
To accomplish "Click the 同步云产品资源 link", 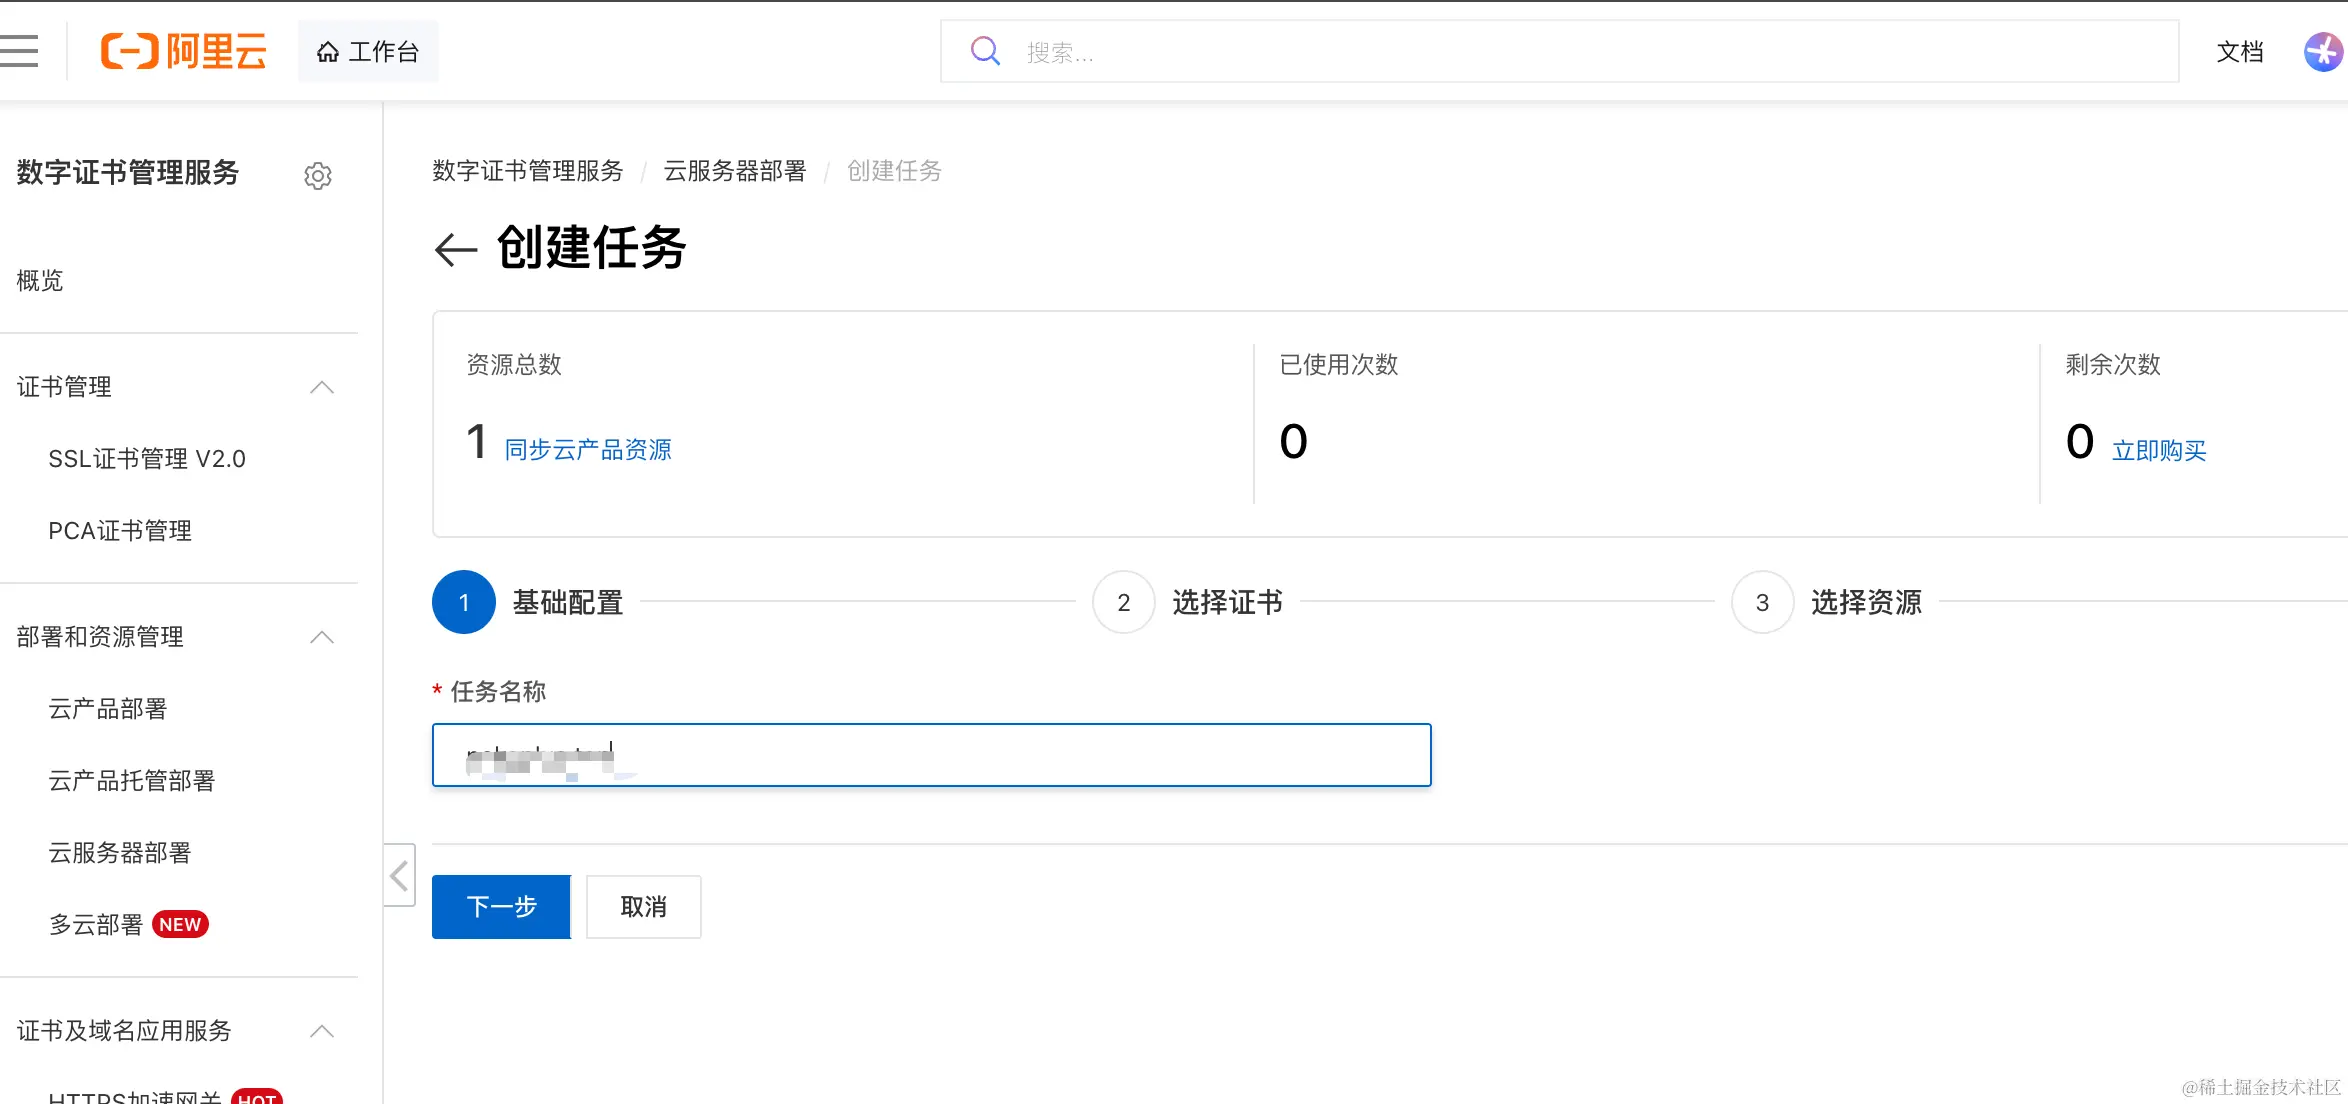I will pyautogui.click(x=588, y=450).
